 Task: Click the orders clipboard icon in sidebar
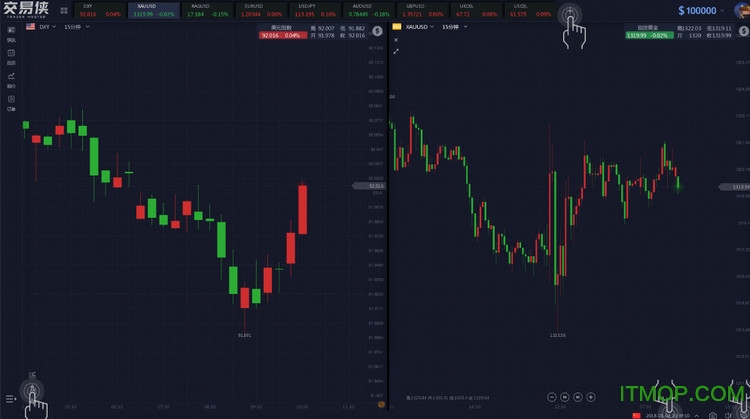[x=11, y=99]
